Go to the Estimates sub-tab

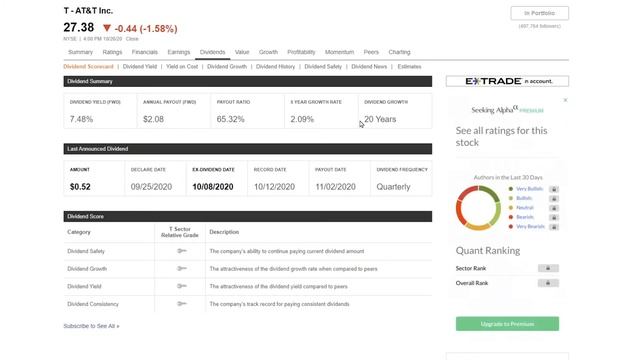pyautogui.click(x=409, y=67)
